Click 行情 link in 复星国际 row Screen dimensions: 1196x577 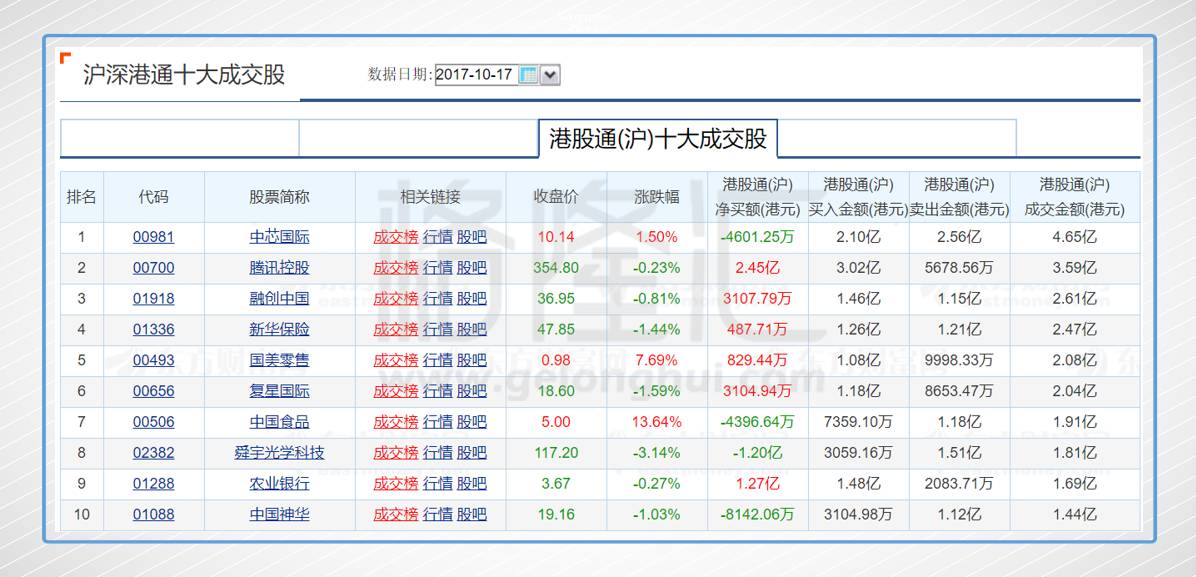click(x=438, y=391)
